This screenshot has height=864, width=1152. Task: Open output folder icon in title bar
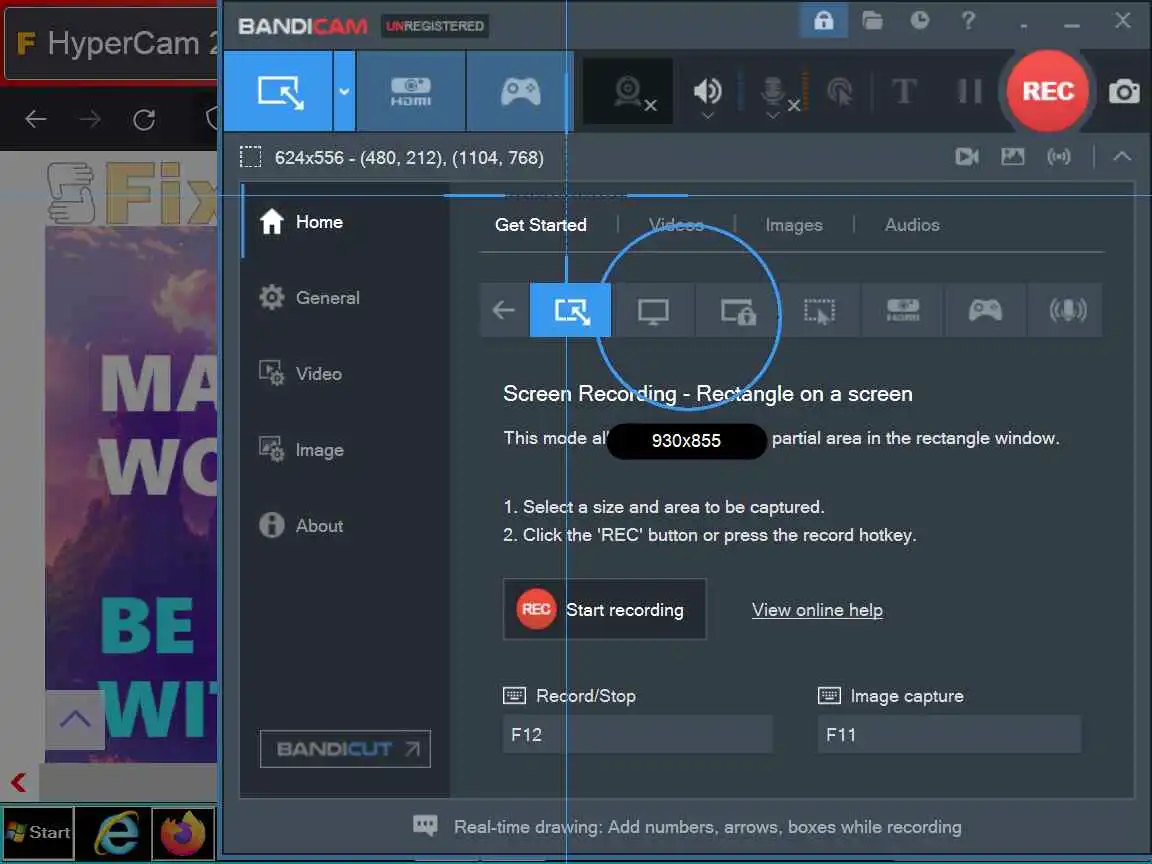872,20
